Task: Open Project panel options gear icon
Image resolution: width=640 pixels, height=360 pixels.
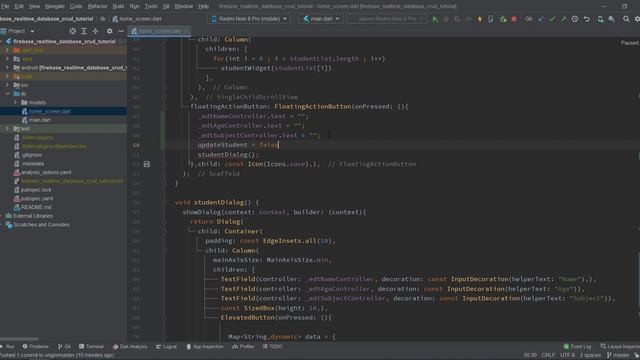Action: coord(109,31)
